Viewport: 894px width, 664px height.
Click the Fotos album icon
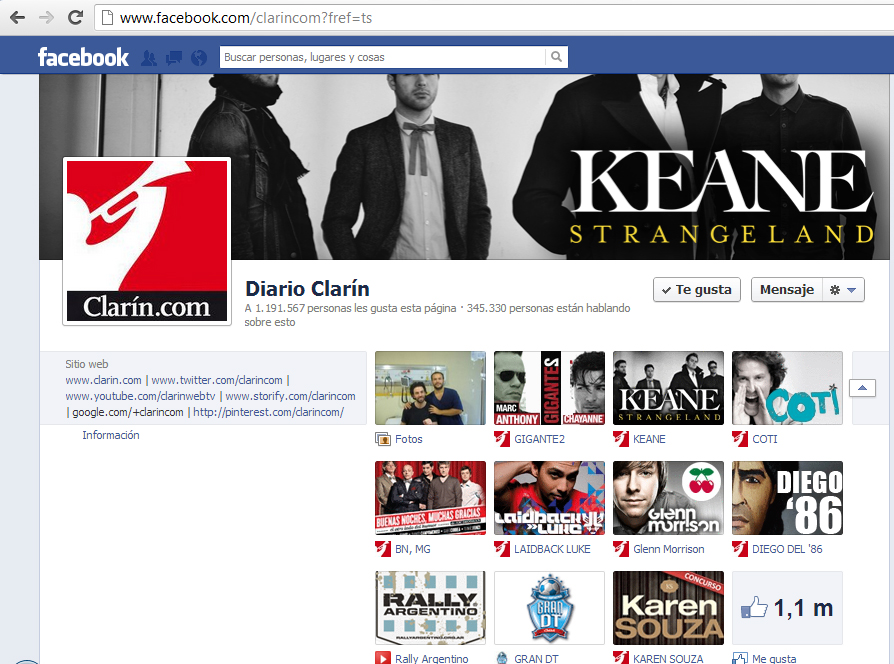pyautogui.click(x=383, y=439)
